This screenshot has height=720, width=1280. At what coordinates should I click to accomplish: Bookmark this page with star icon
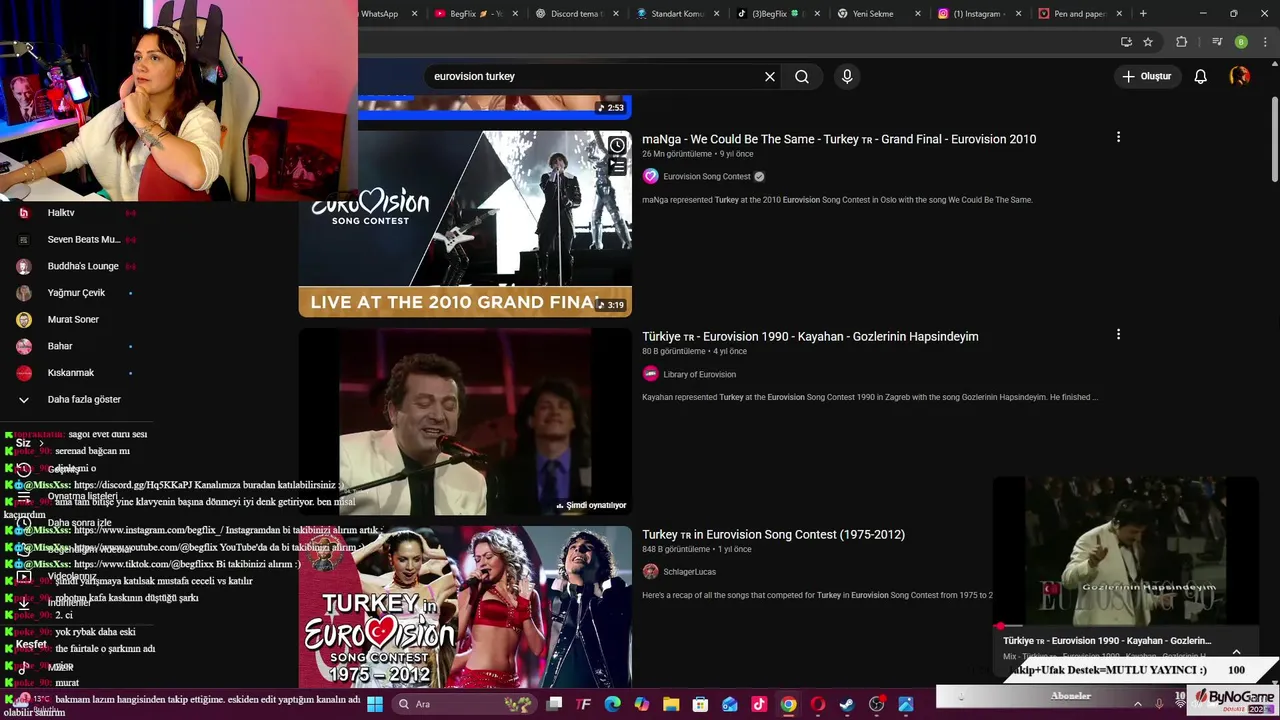point(1148,42)
